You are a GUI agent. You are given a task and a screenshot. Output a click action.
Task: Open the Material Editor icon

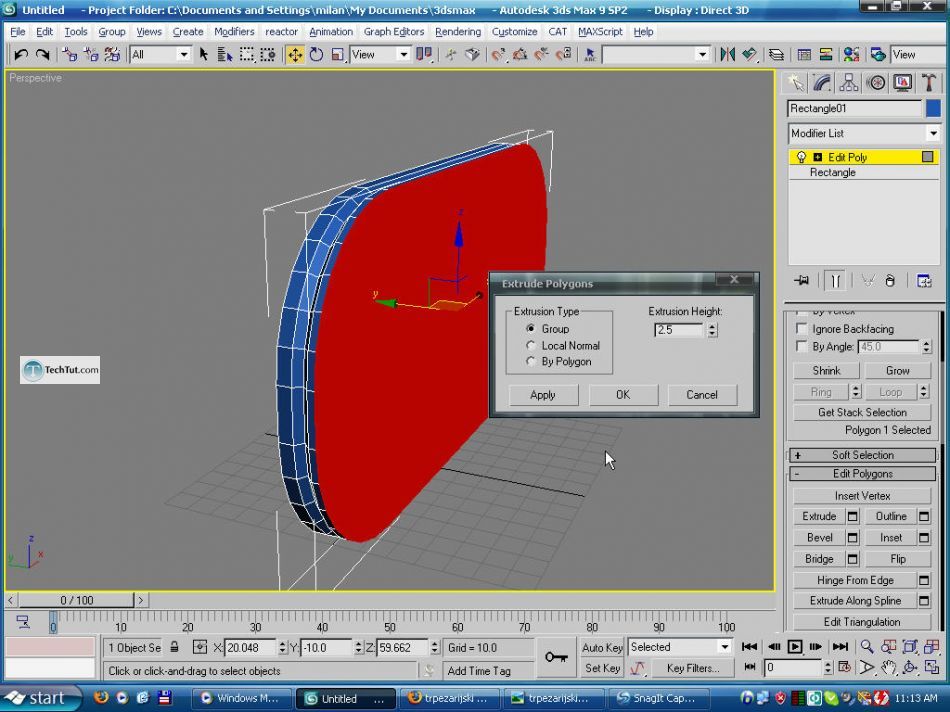[851, 55]
